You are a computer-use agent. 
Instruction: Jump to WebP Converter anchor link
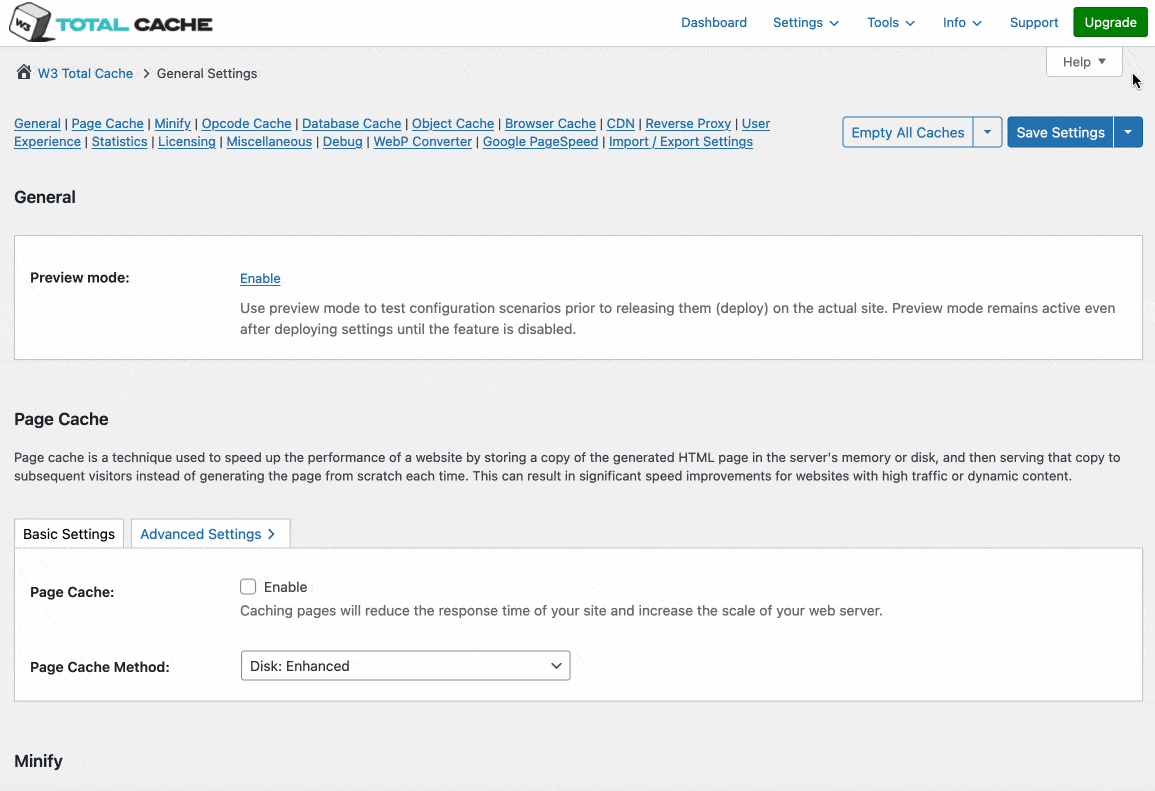pyautogui.click(x=422, y=141)
